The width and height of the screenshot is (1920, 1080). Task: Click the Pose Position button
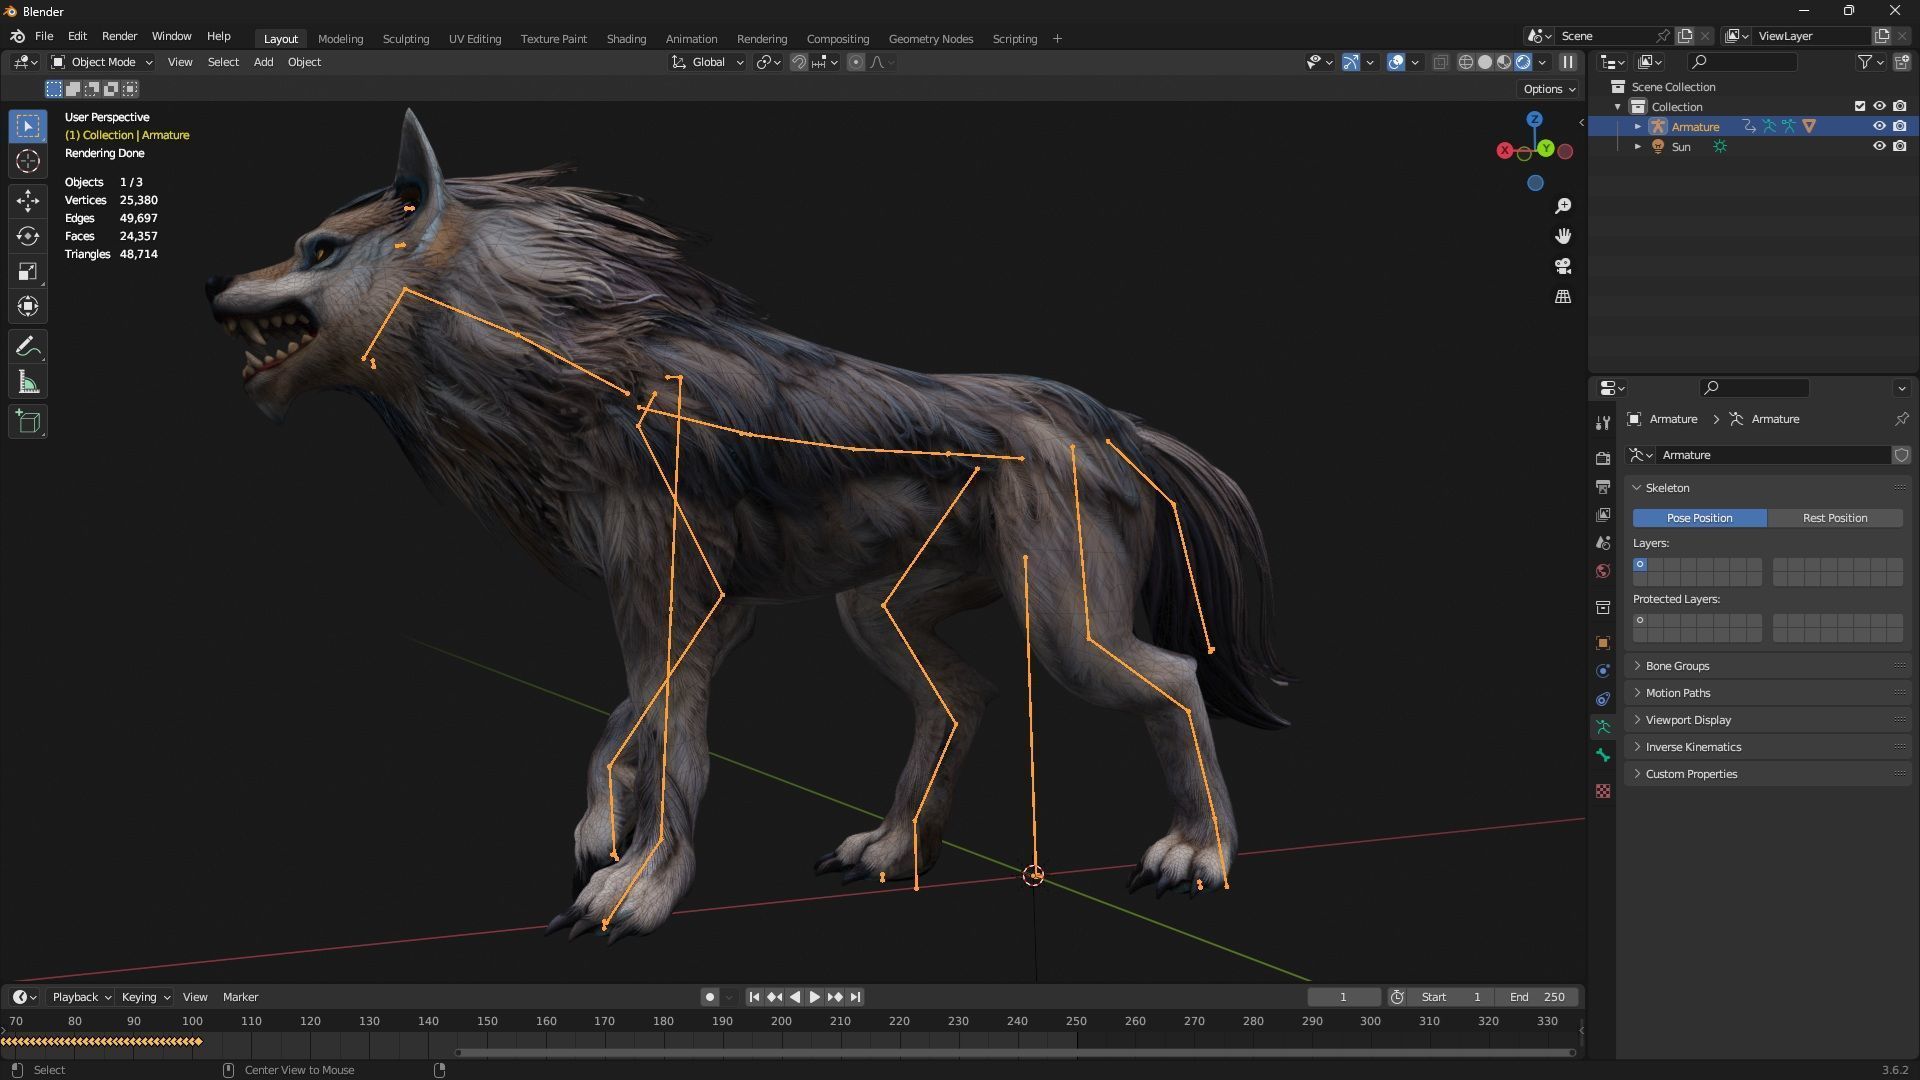click(x=1699, y=518)
